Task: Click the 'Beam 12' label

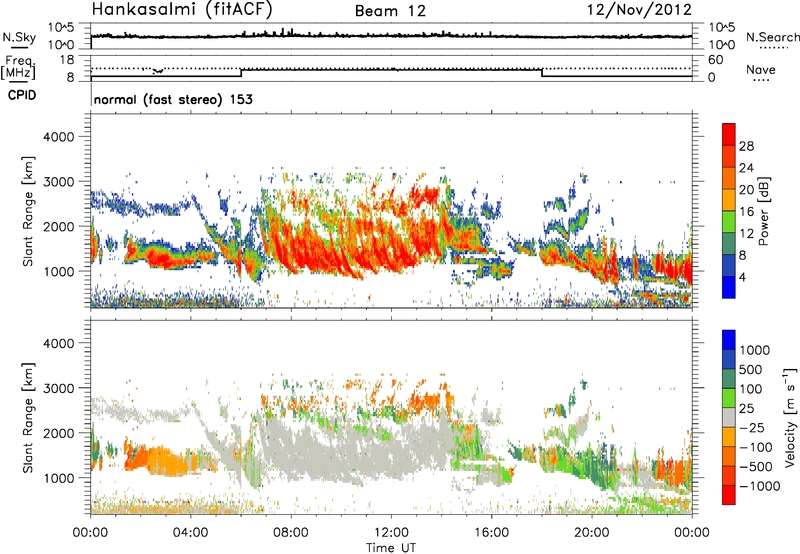Action: [390, 11]
